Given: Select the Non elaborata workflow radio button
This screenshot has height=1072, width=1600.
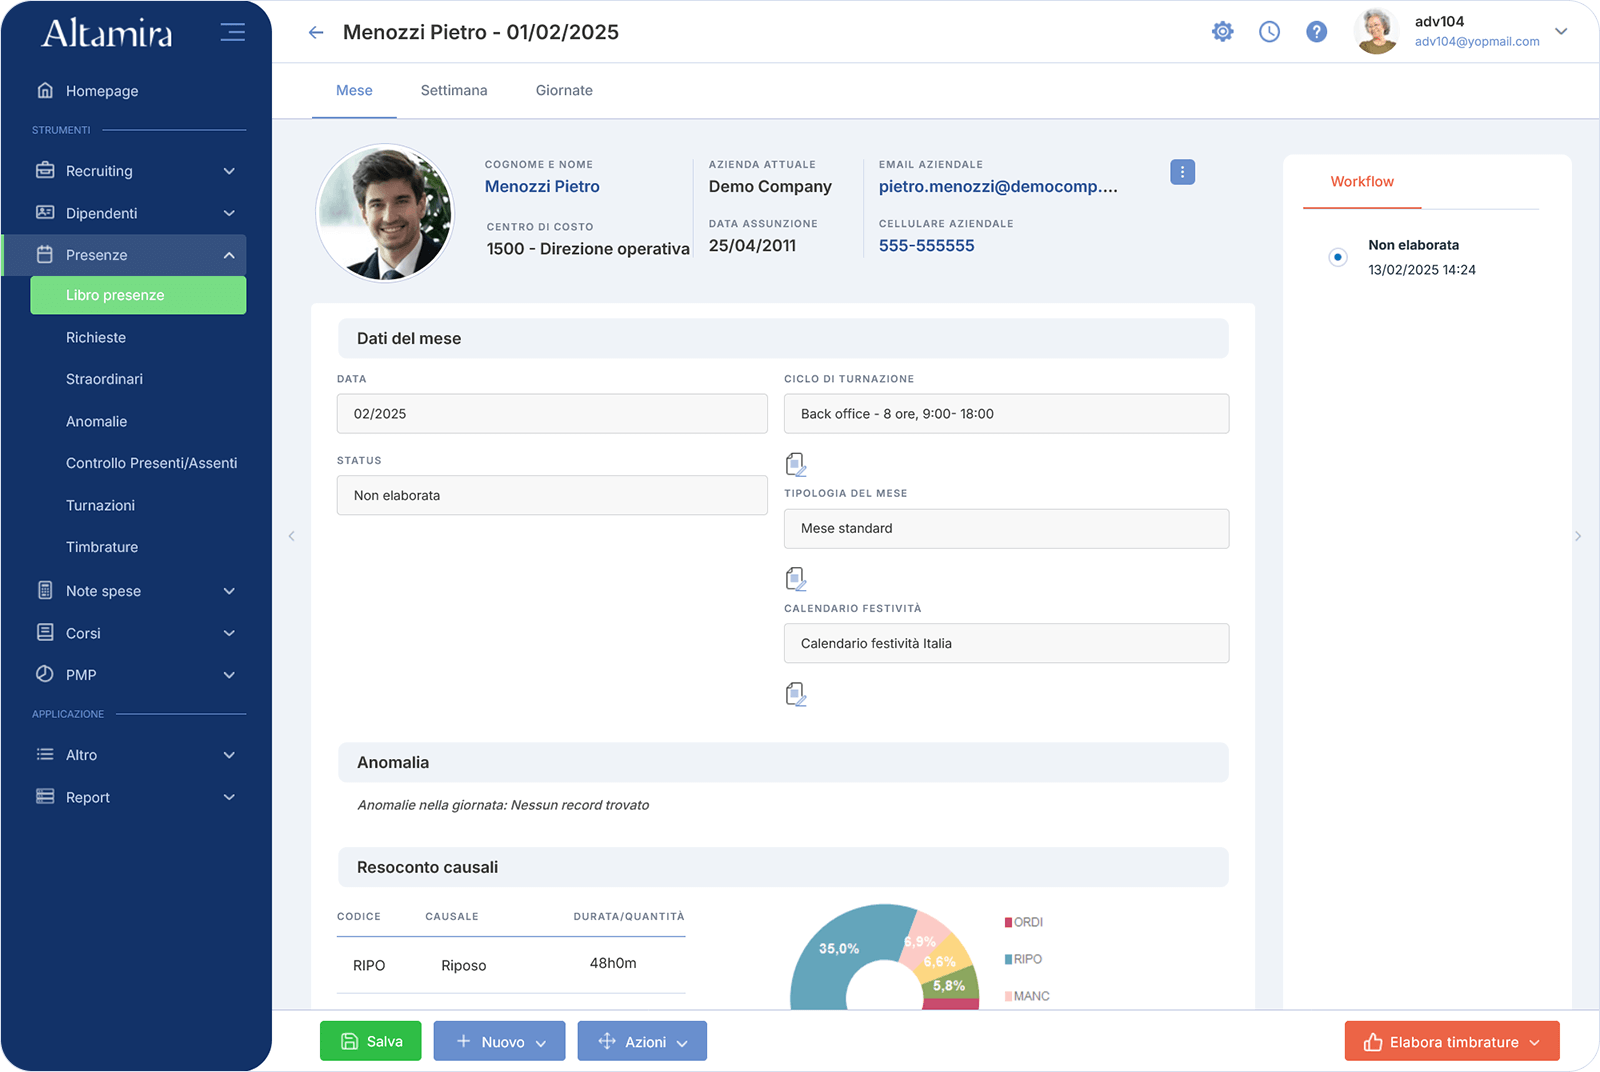Looking at the screenshot, I should (1338, 257).
